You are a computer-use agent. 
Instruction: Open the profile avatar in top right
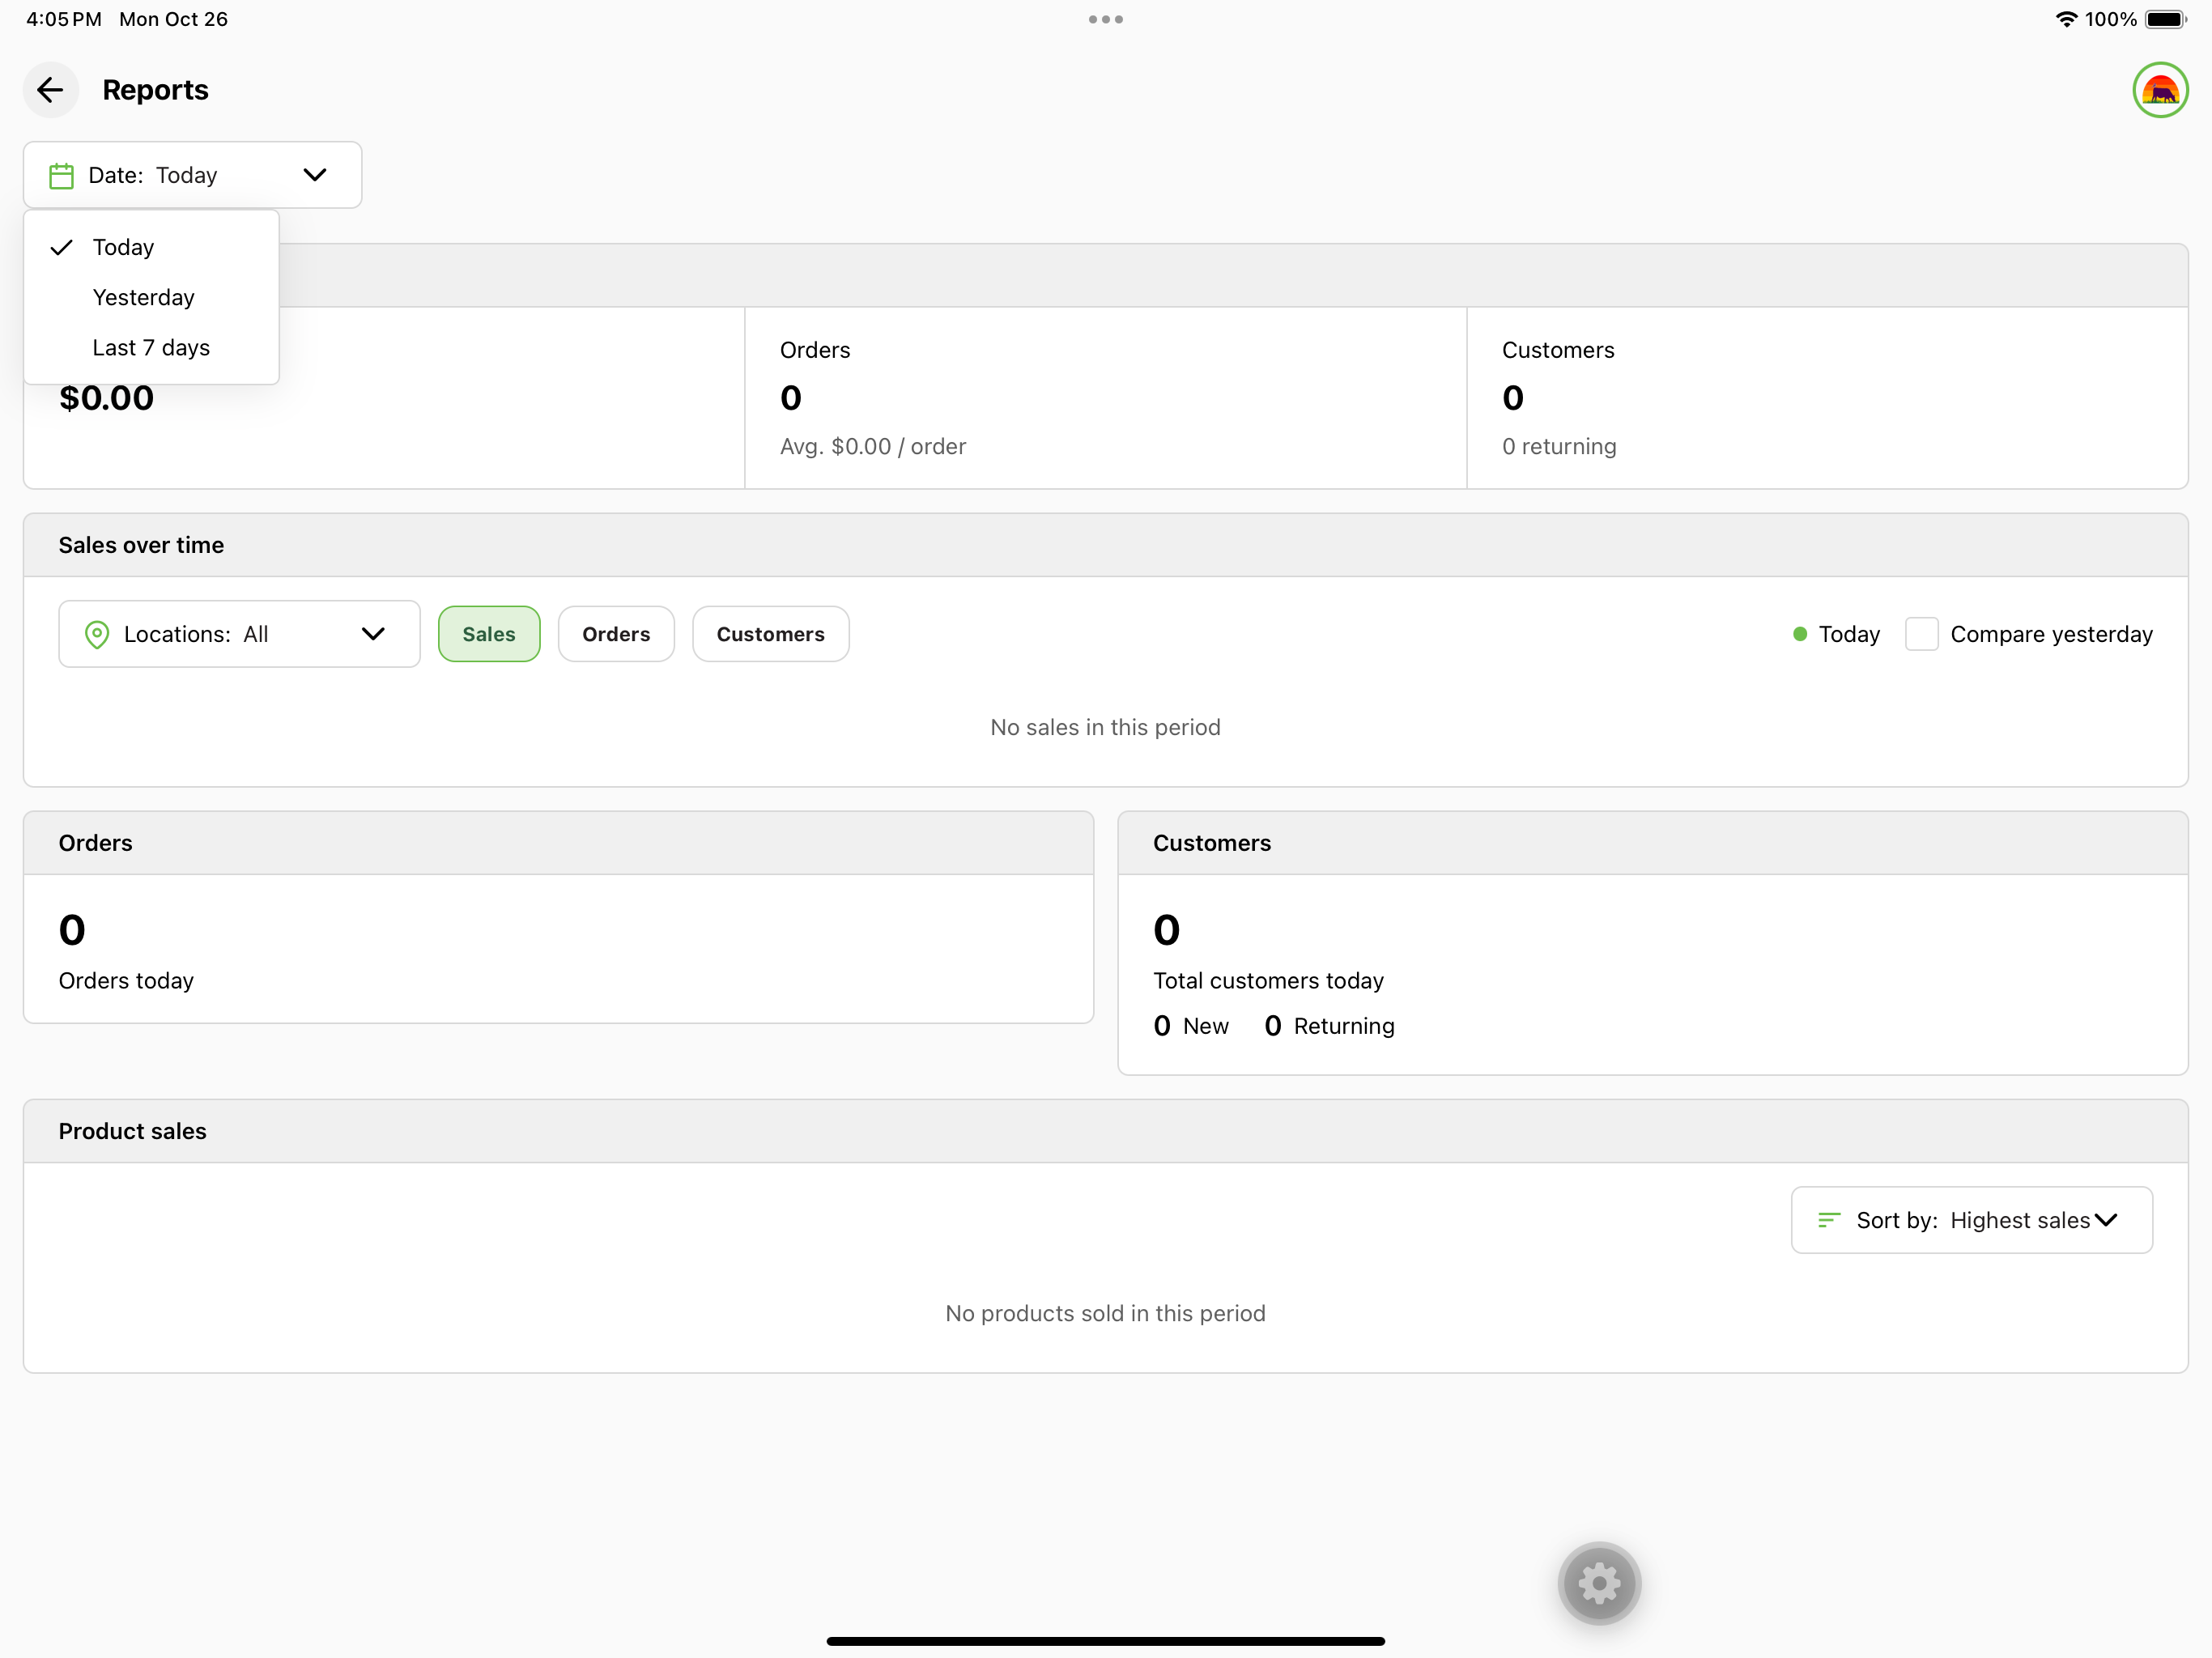2160,90
